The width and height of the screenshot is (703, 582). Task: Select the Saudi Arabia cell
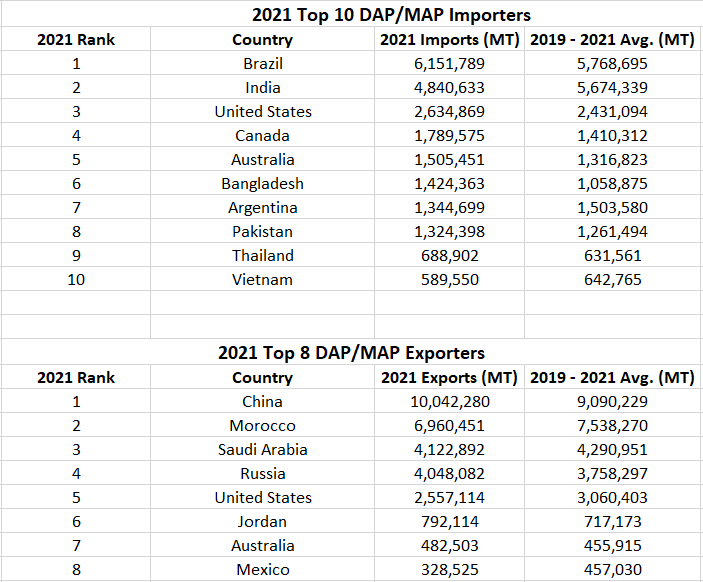coord(263,449)
